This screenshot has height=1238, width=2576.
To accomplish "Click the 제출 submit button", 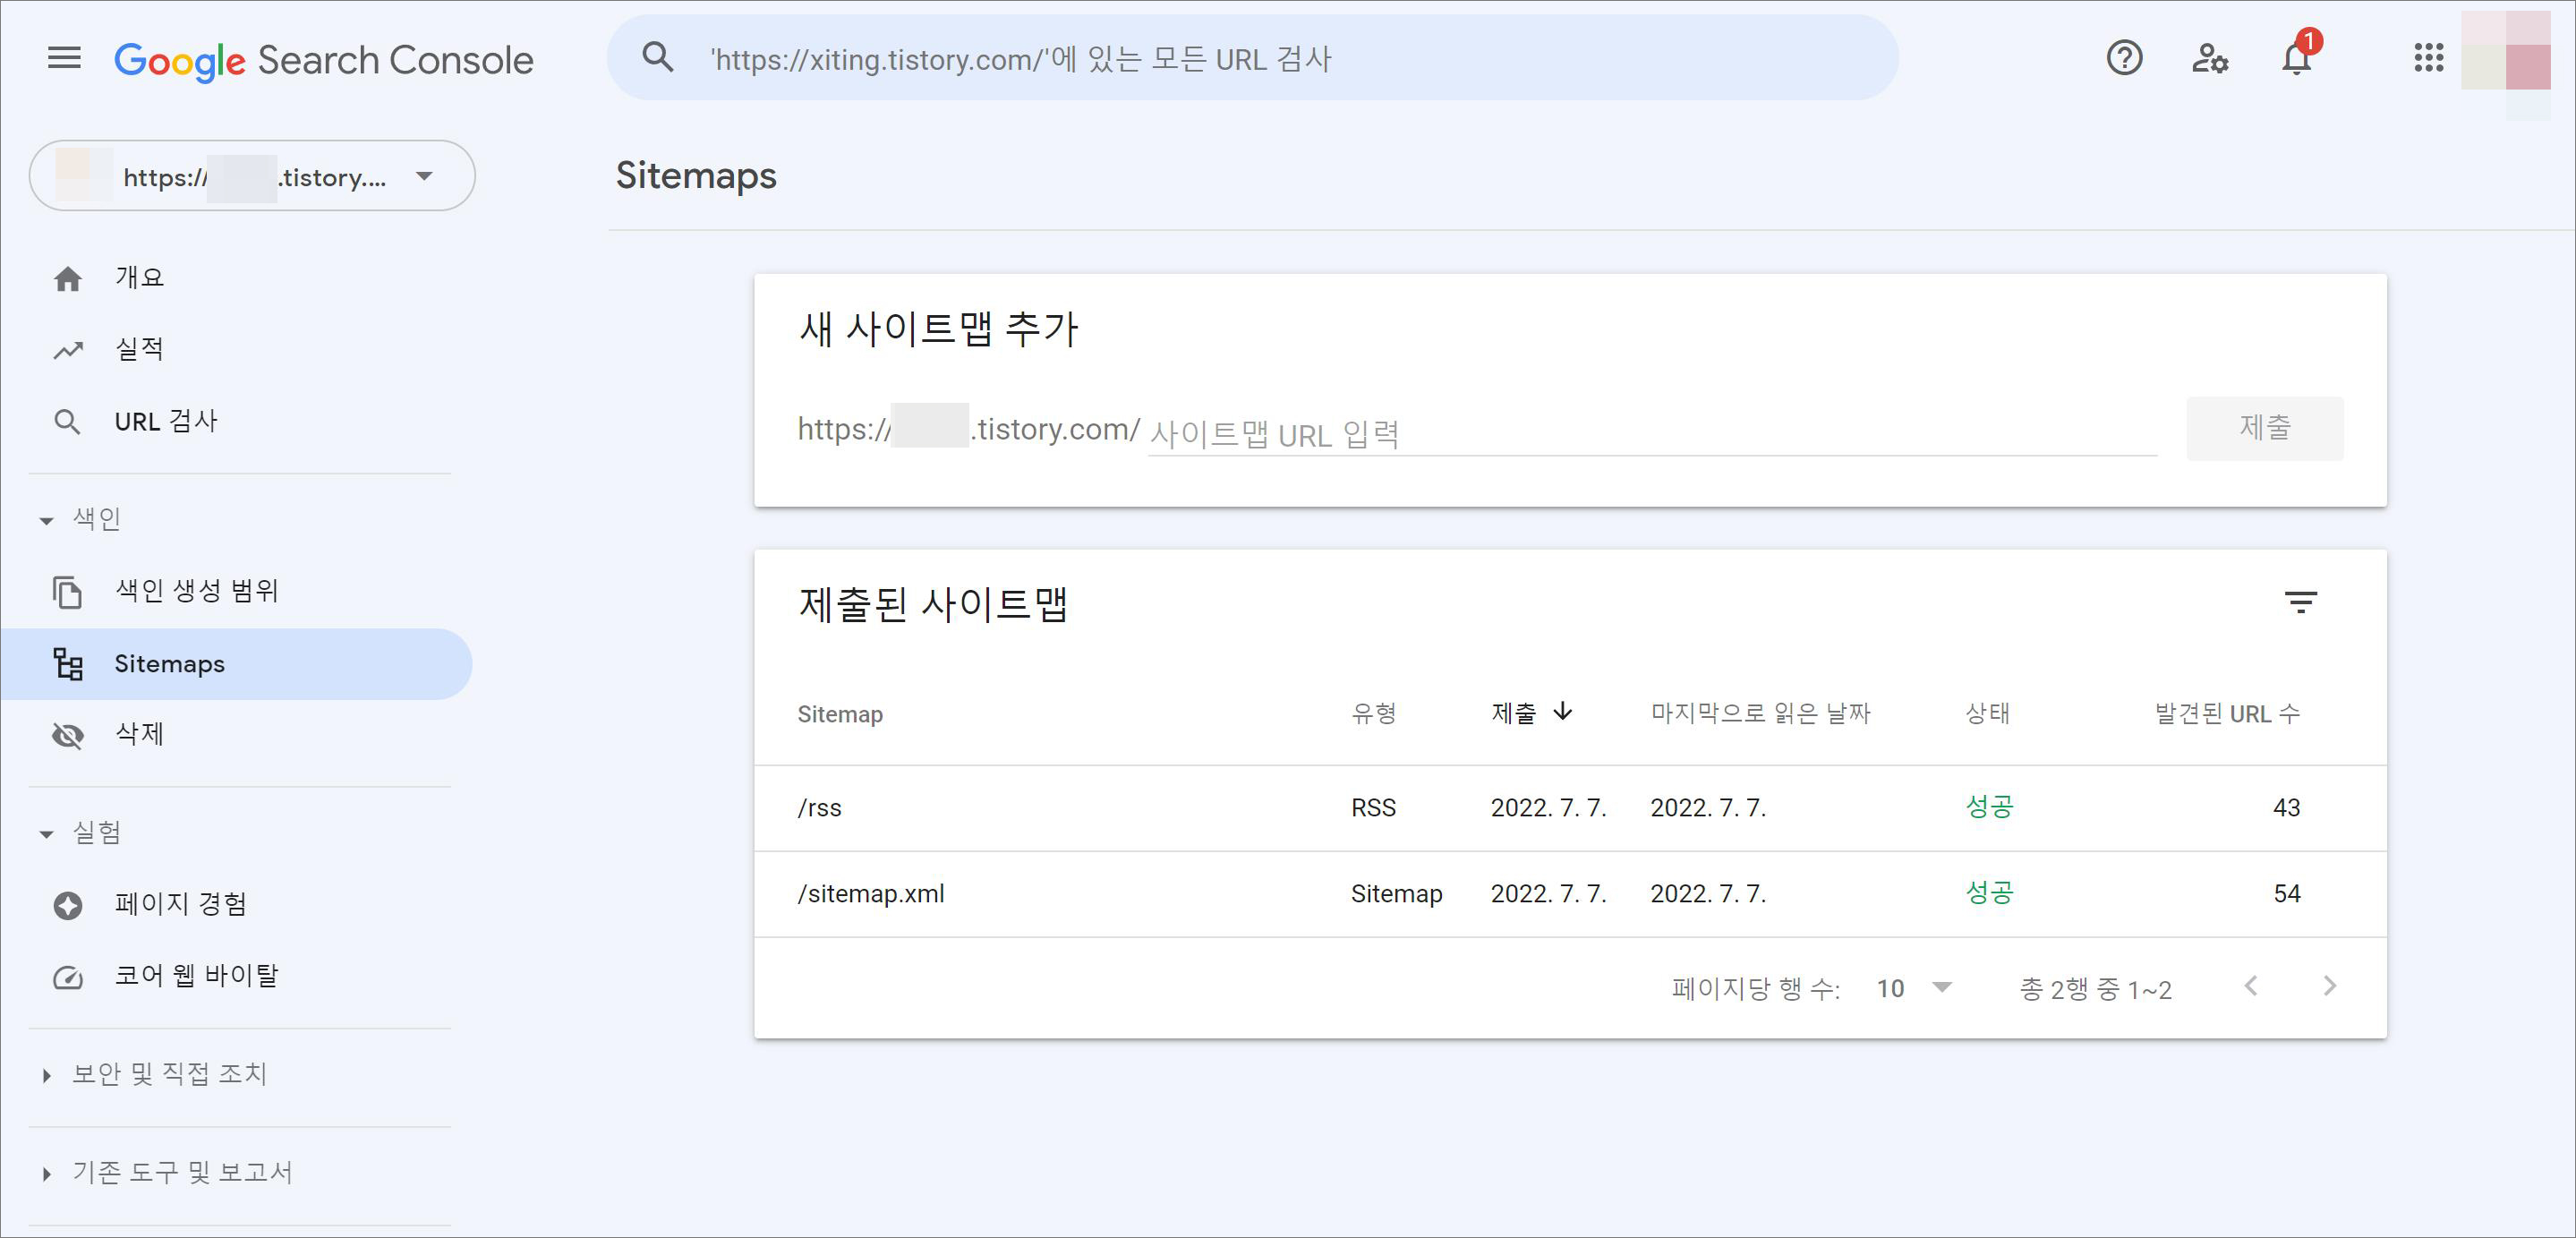I will click(x=2264, y=428).
